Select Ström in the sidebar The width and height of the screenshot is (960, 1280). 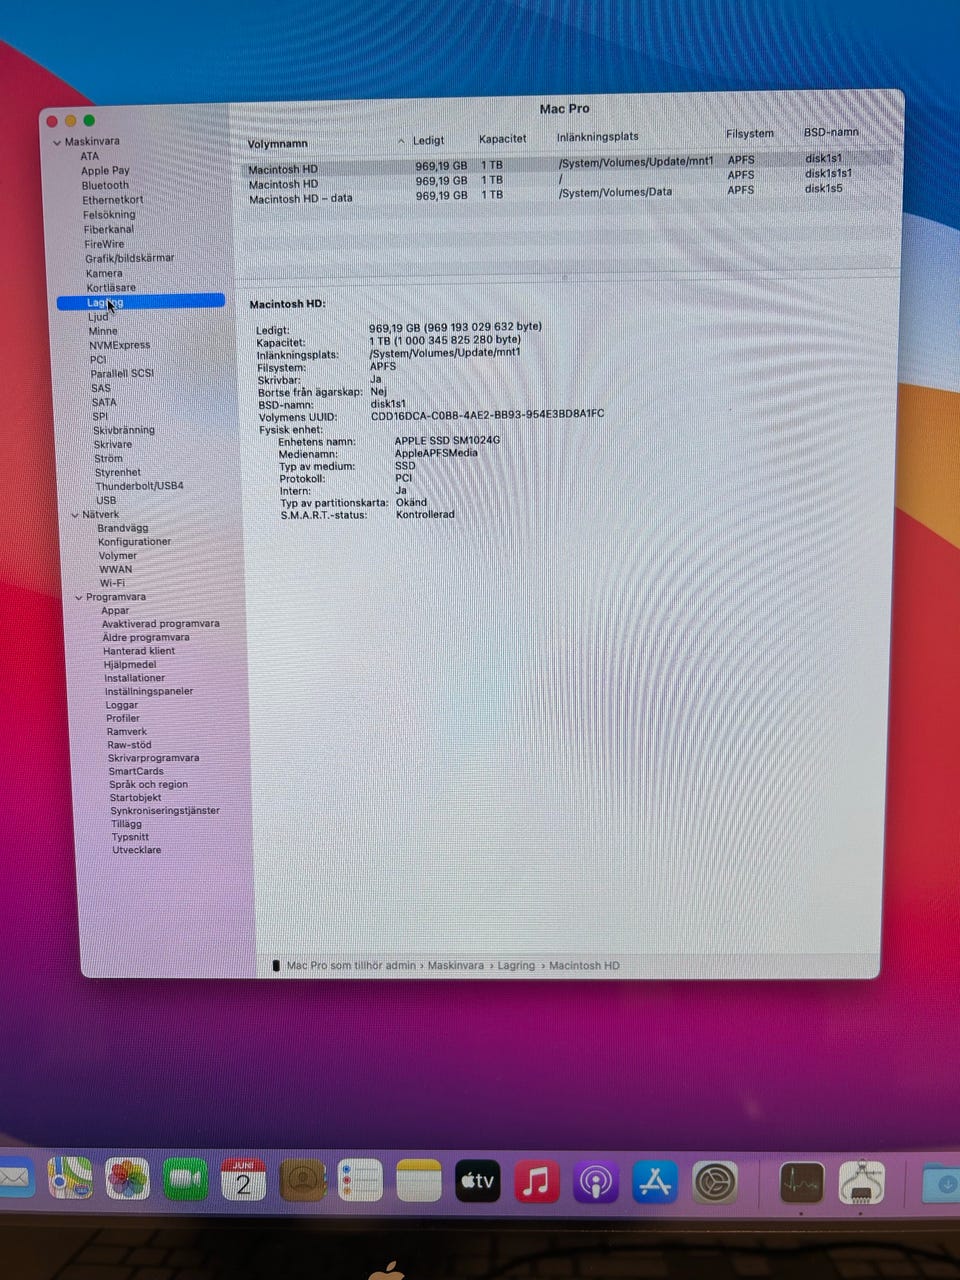109,458
